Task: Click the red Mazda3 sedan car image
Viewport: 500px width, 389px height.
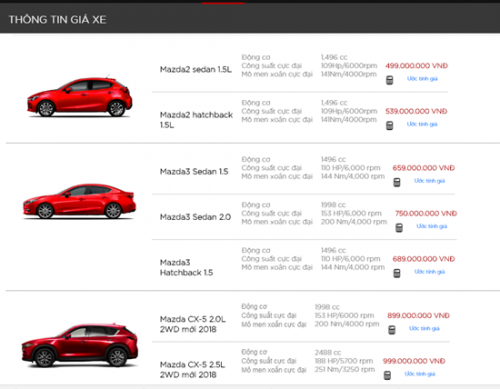Action: pos(79,201)
